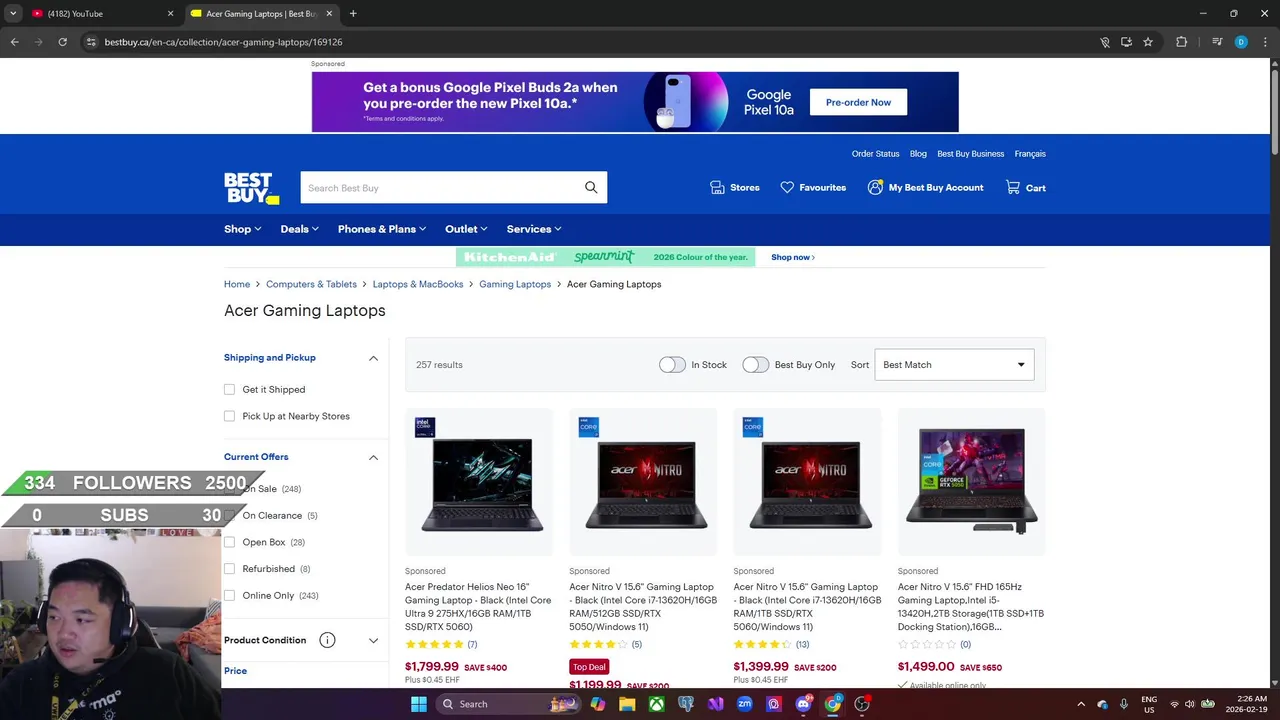Collapse the Current Offers section
The image size is (1280, 720).
pyautogui.click(x=373, y=457)
